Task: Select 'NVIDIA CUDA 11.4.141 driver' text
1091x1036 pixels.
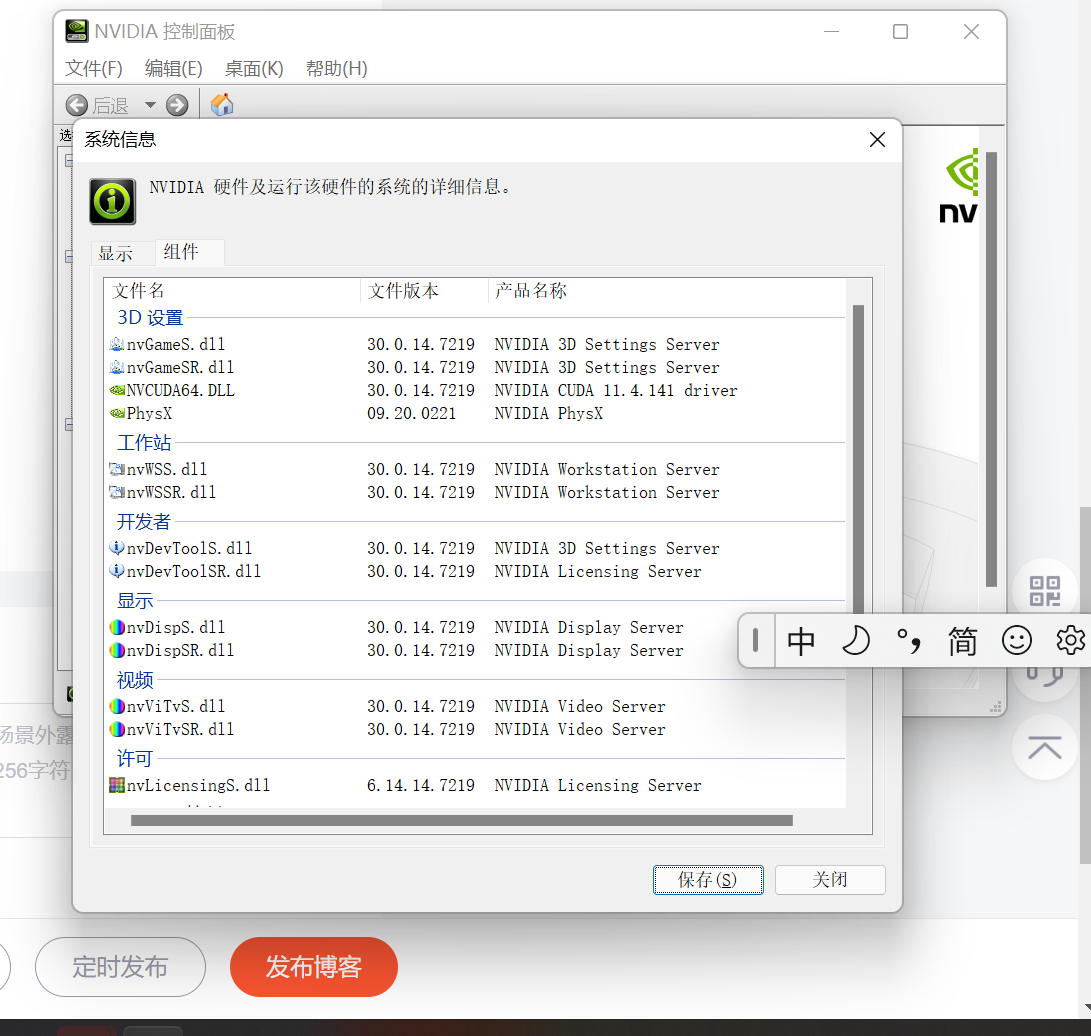Action: point(616,390)
